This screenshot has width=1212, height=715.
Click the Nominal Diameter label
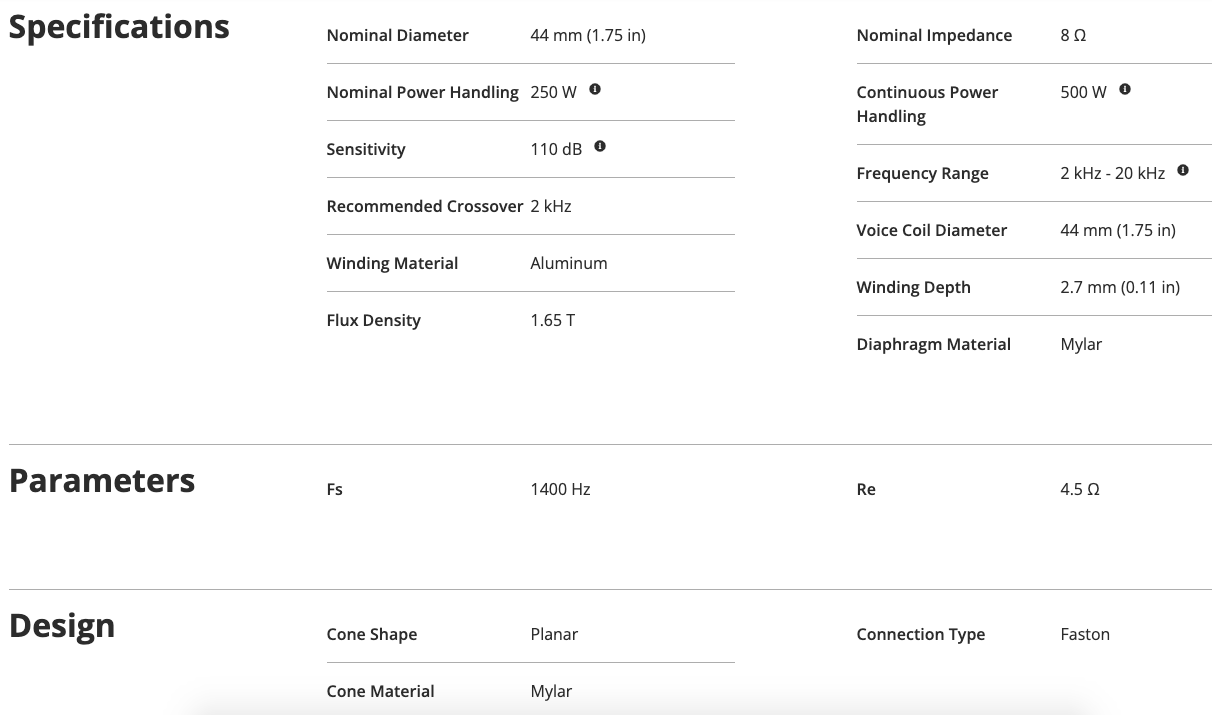(x=397, y=35)
